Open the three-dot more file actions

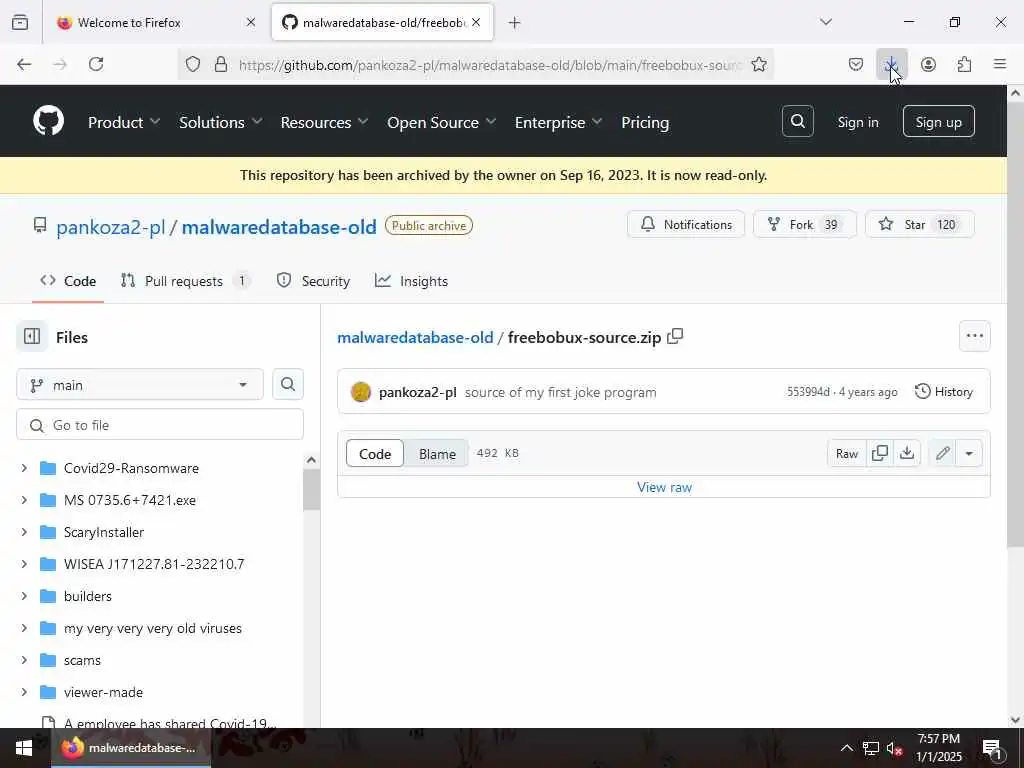[x=974, y=336]
